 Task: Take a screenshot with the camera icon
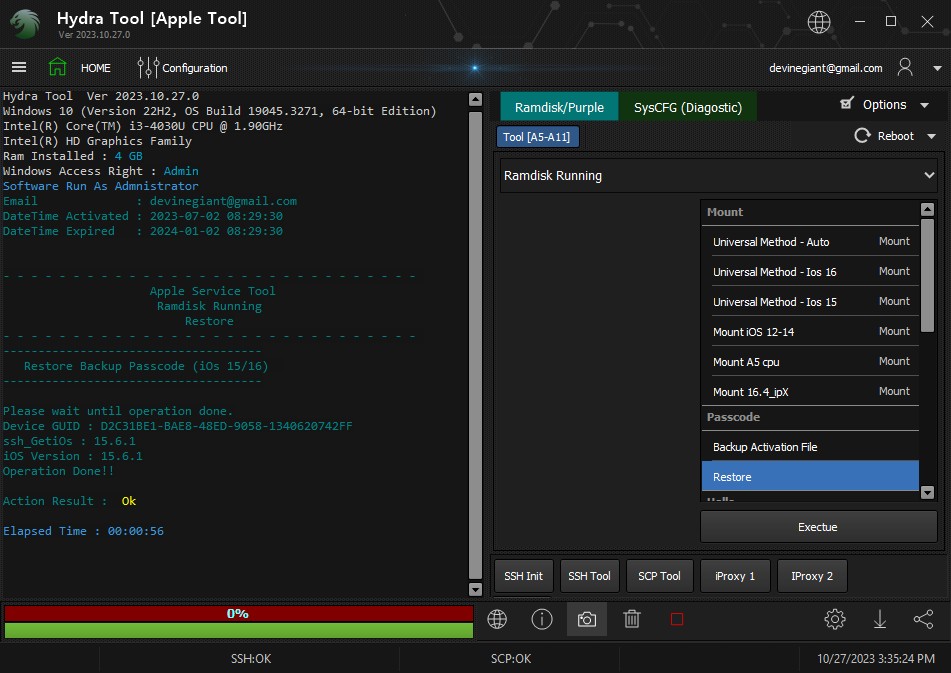[x=586, y=619]
